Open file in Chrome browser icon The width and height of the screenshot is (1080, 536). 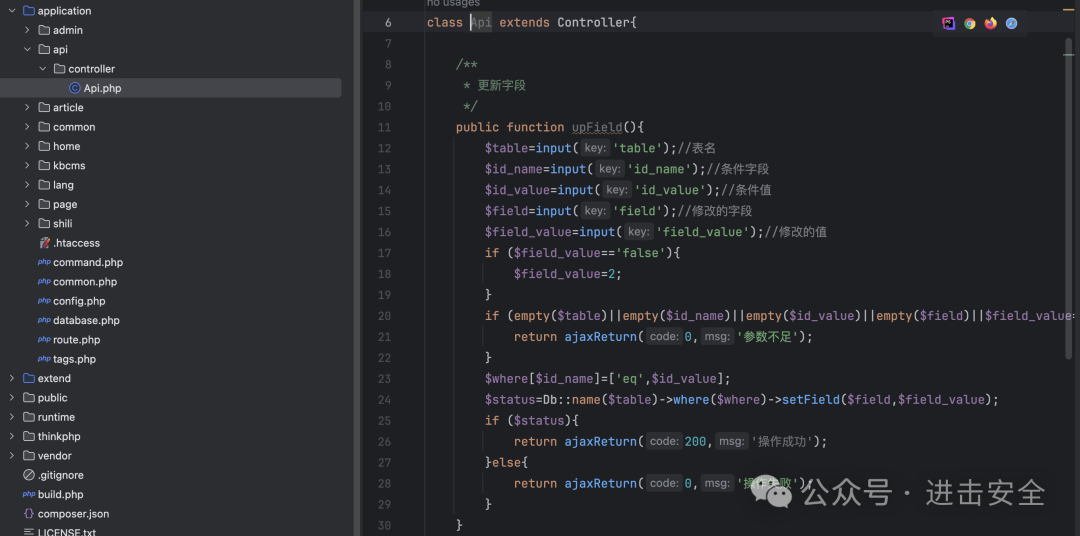click(x=970, y=23)
